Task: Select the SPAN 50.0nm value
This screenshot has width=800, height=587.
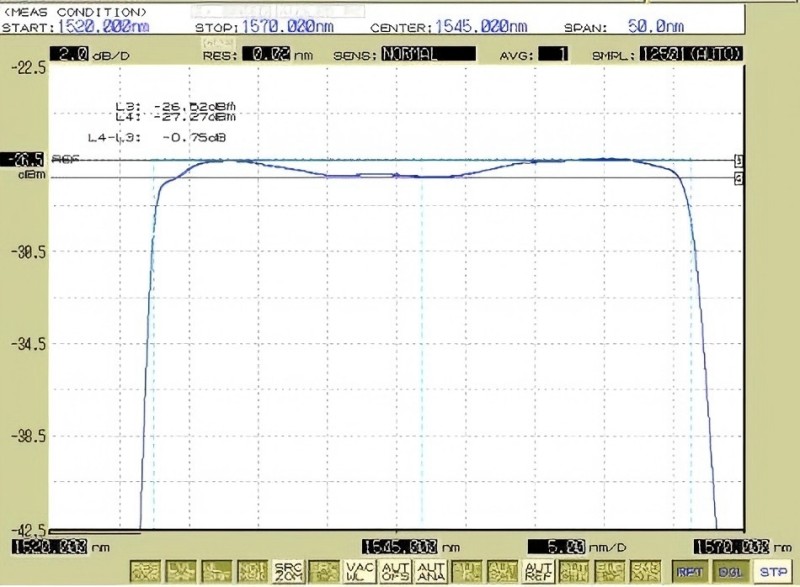Action: [x=656, y=27]
